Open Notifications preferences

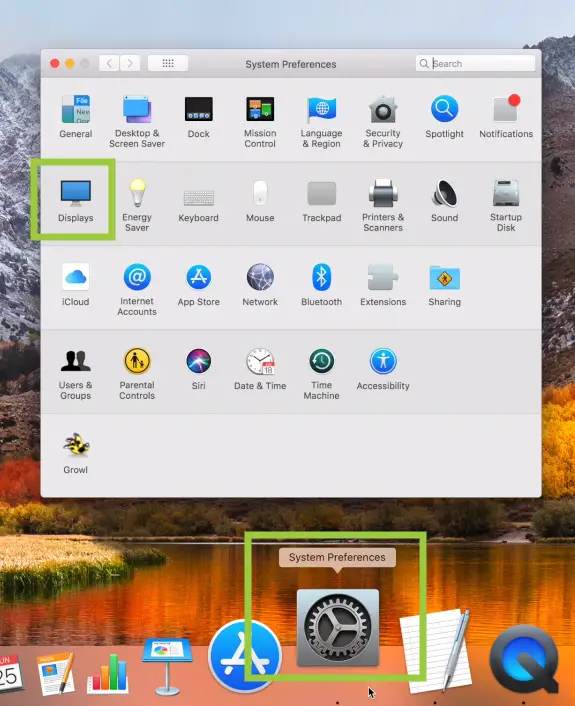coord(506,117)
